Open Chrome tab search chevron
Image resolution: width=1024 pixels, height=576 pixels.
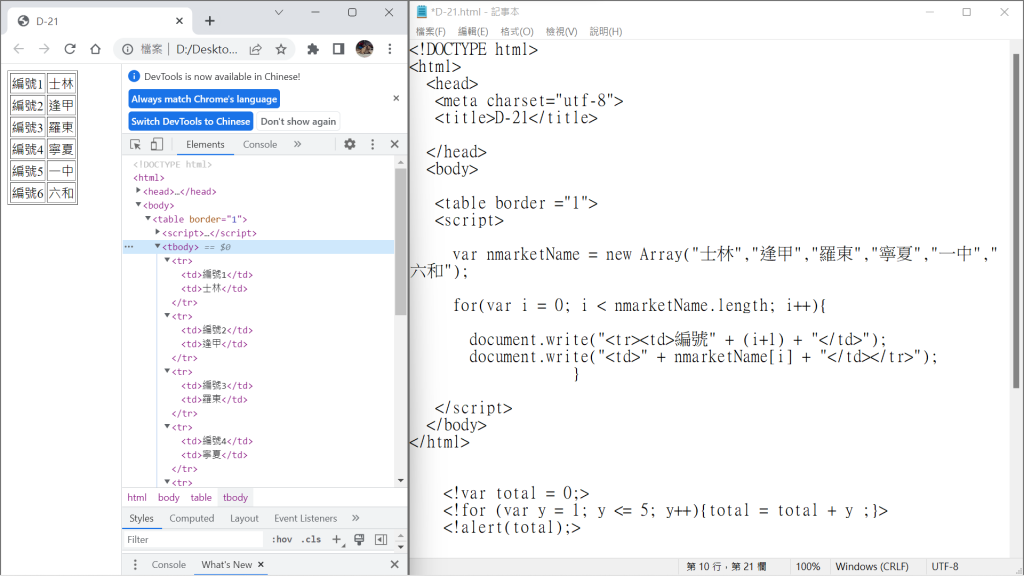[x=279, y=12]
